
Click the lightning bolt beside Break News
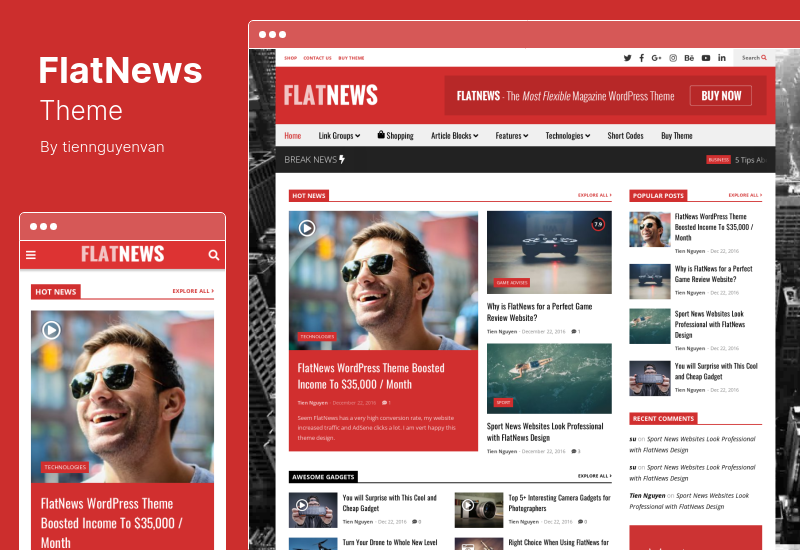(x=342, y=160)
